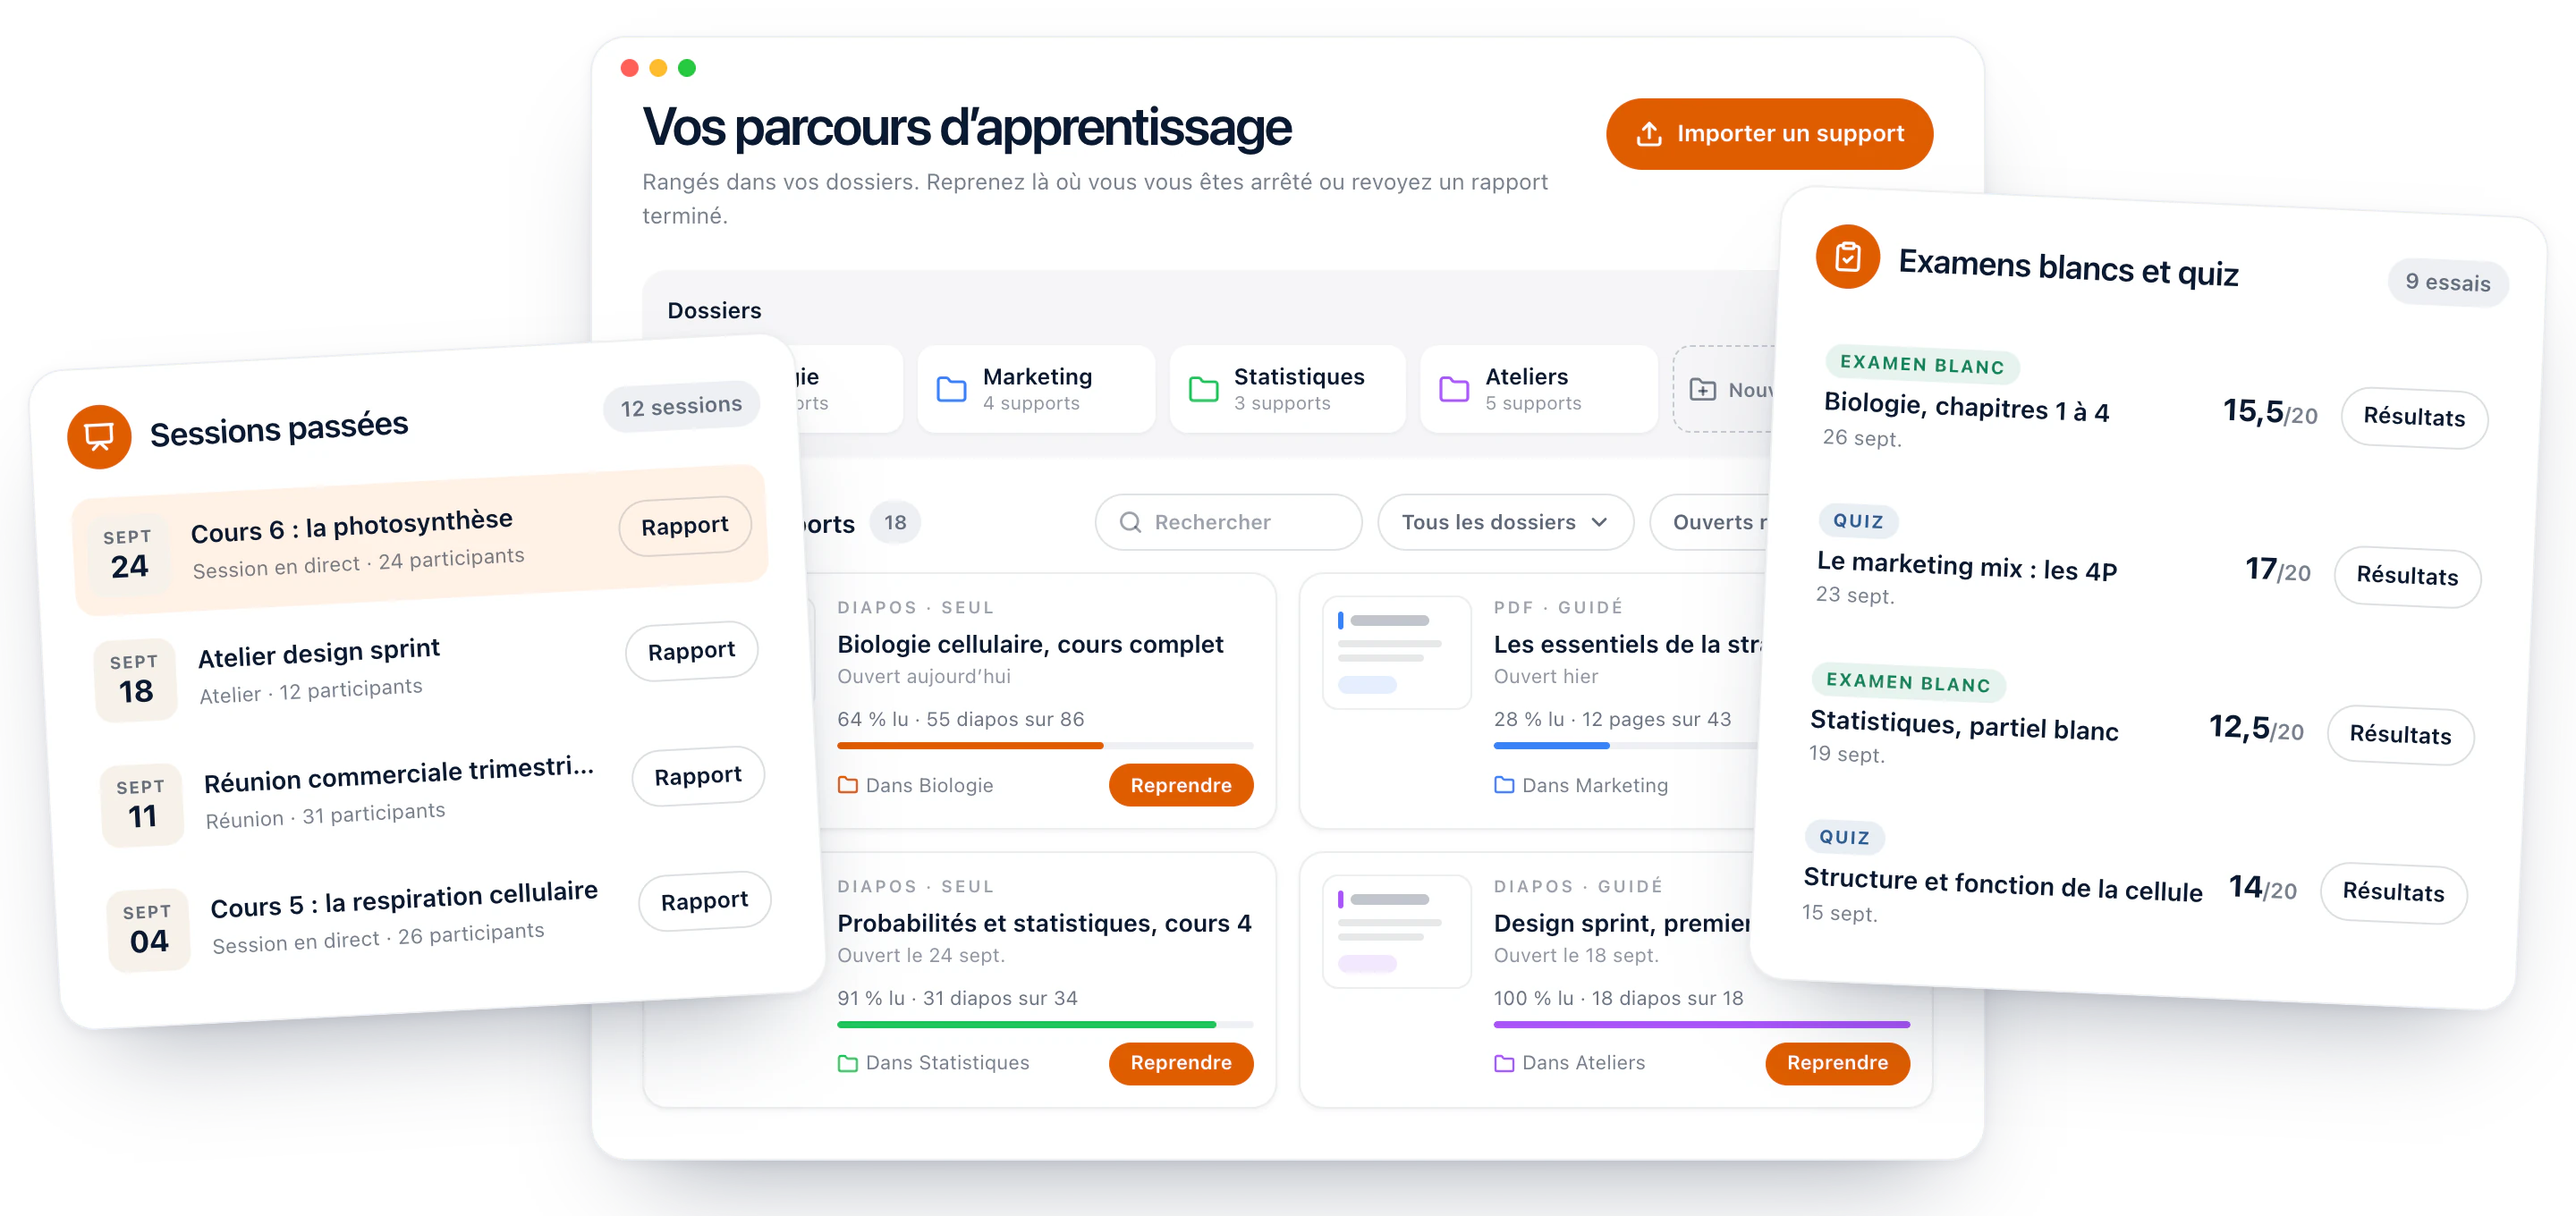This screenshot has height=1216, width=2576.
Task: Click the folder icon next to Dans Marketing
Action: [x=1504, y=785]
